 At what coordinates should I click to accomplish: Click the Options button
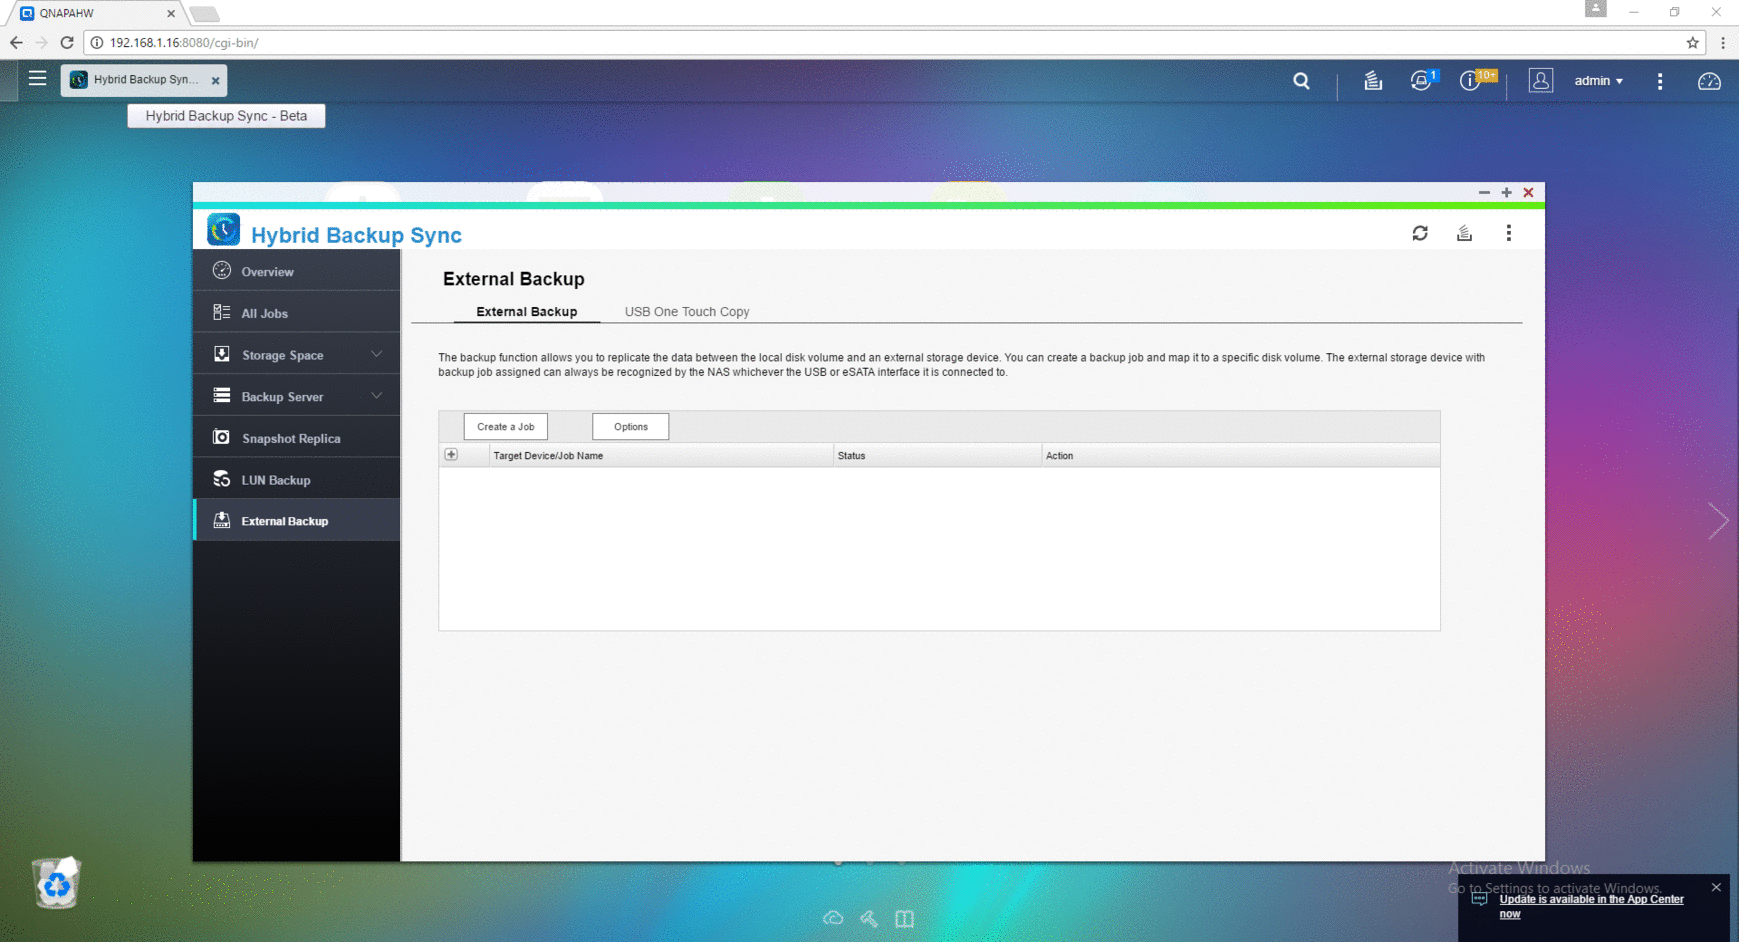point(630,427)
